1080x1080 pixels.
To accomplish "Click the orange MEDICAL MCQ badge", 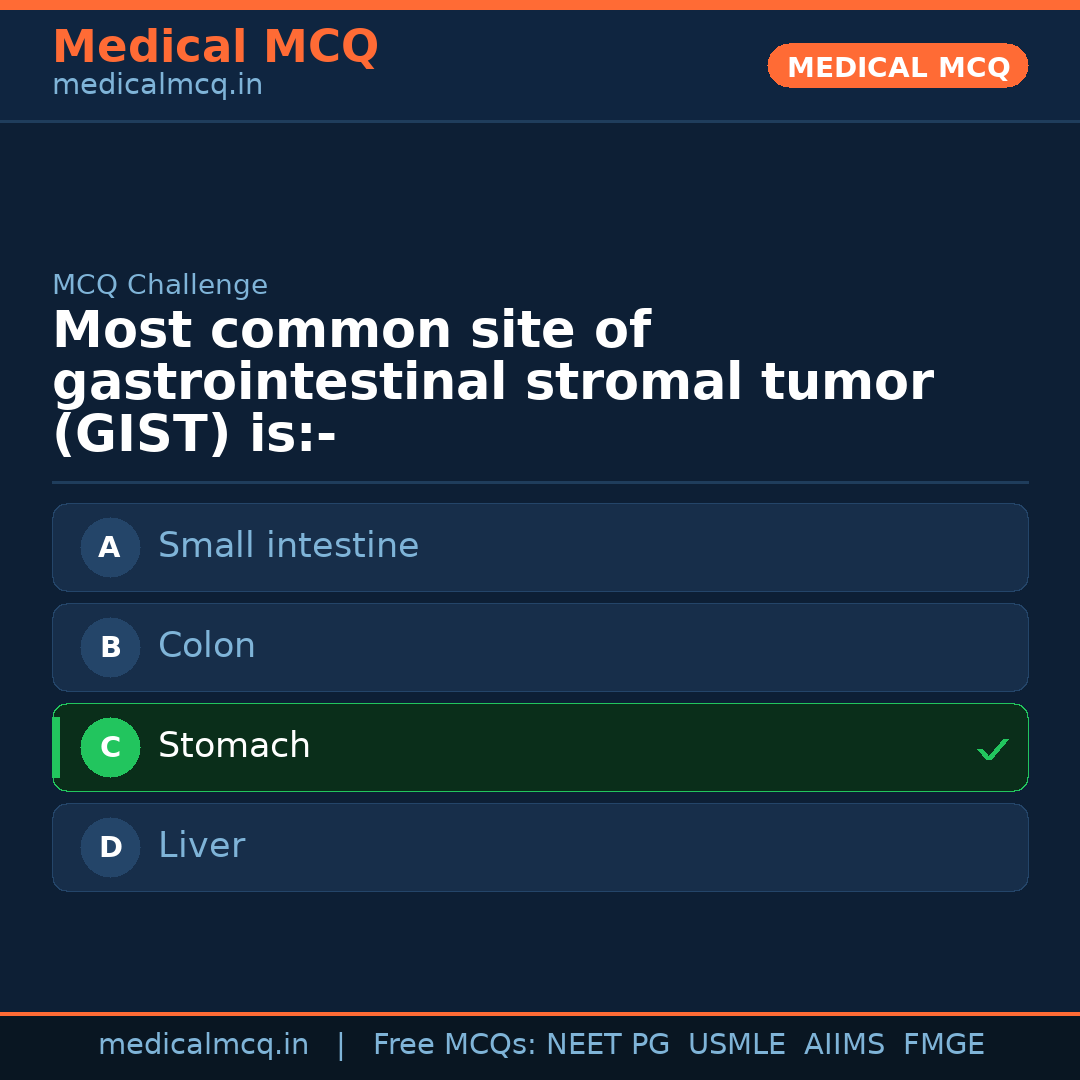I will point(897,67).
